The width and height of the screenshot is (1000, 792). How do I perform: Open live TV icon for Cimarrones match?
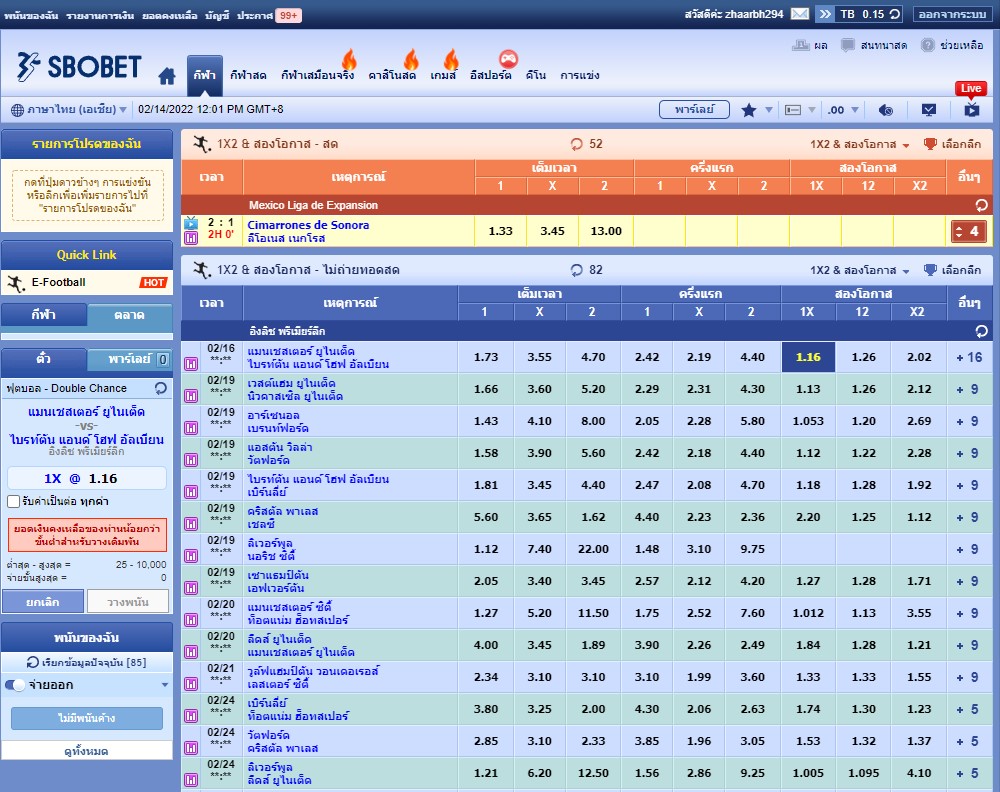click(191, 224)
